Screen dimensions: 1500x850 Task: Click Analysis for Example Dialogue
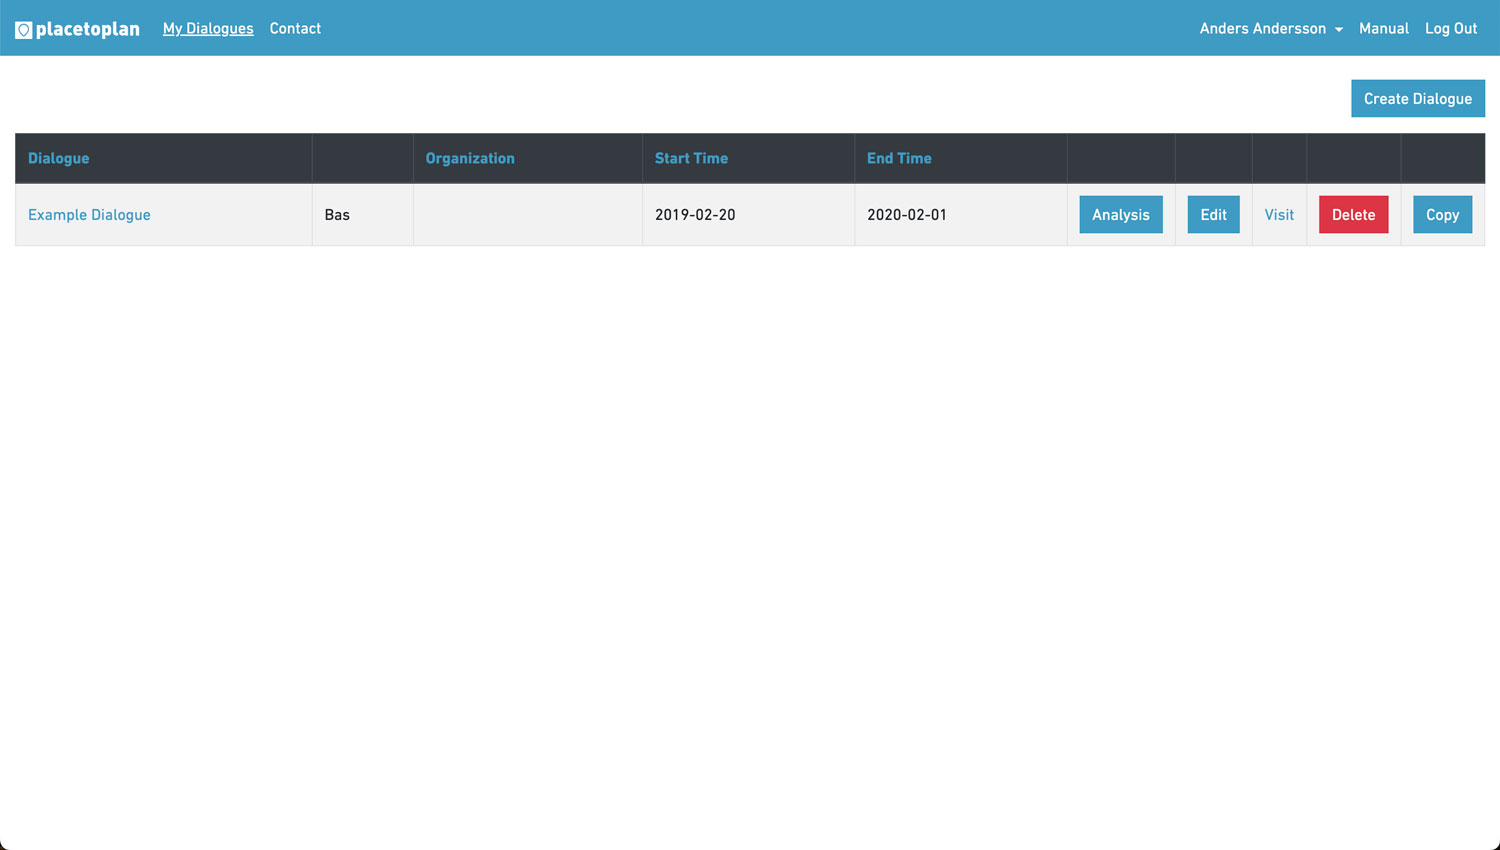[x=1120, y=215]
